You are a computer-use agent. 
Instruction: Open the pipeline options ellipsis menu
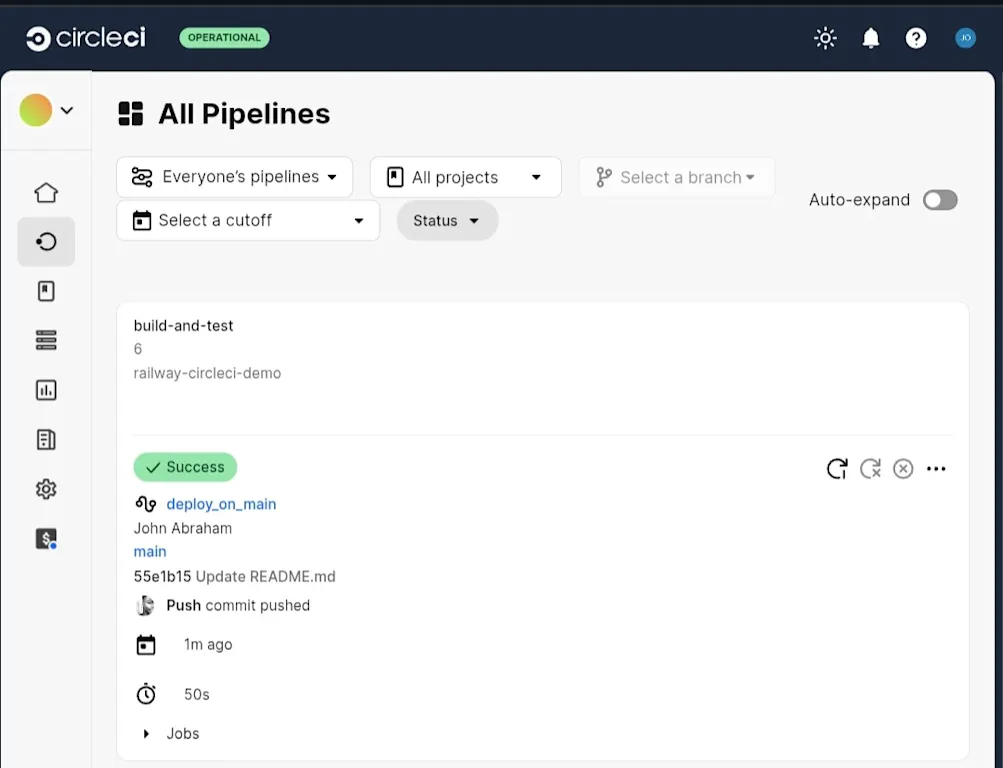935,468
